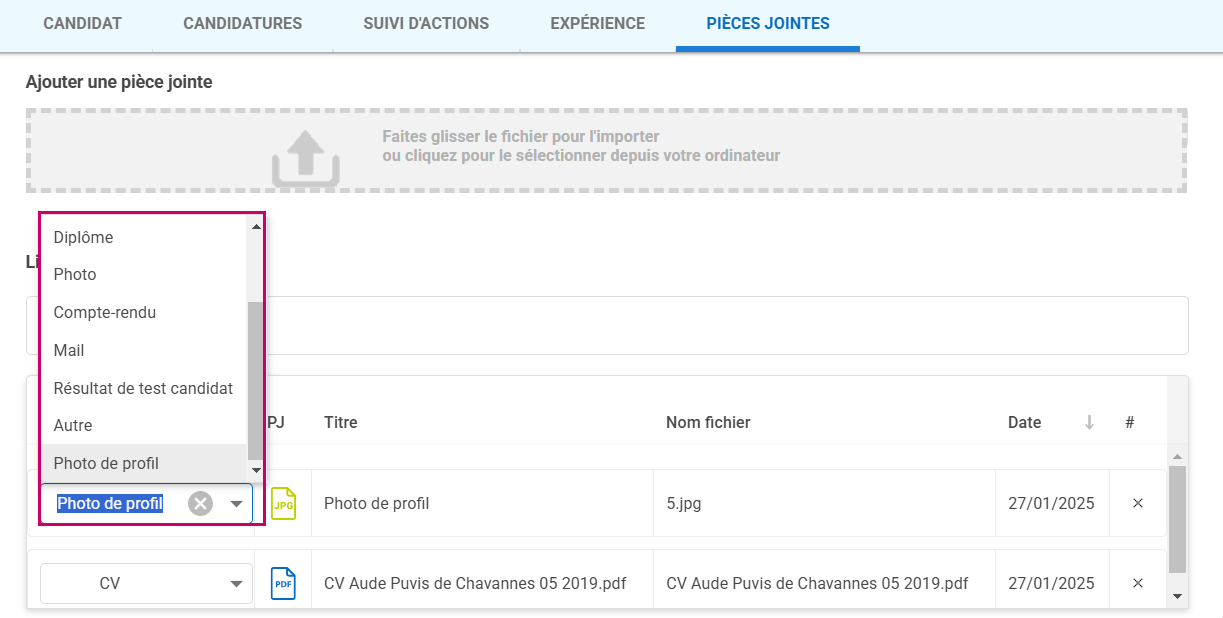The width and height of the screenshot is (1223, 618).
Task: Select Diplôme from the type list
Action: (x=84, y=237)
